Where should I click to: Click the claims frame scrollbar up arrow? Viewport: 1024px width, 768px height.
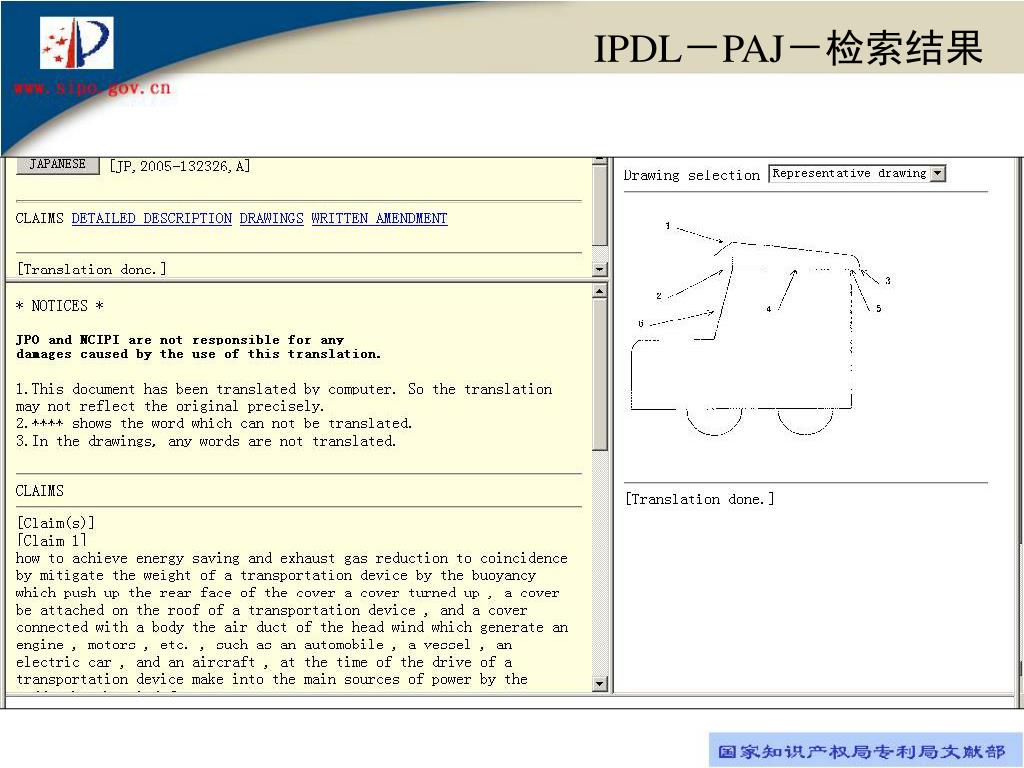(600, 291)
